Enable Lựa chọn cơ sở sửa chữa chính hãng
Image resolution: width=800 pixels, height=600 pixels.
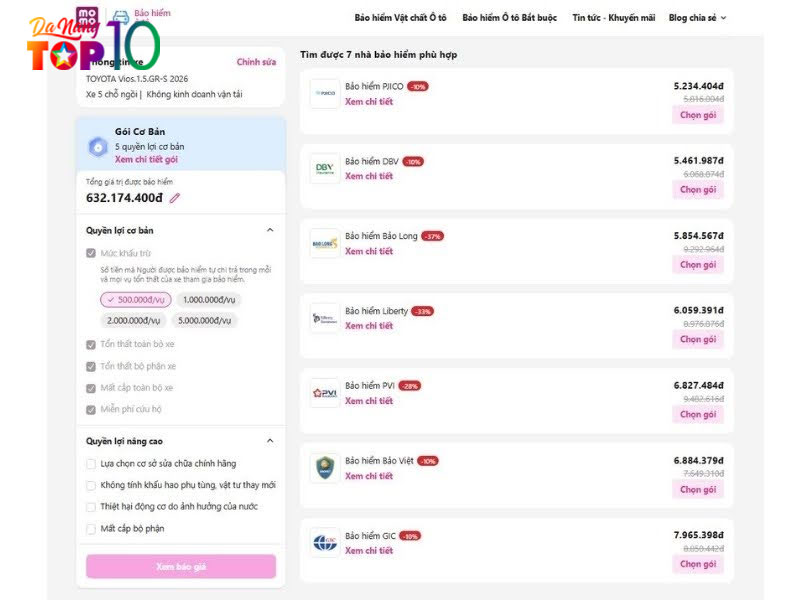tap(91, 464)
